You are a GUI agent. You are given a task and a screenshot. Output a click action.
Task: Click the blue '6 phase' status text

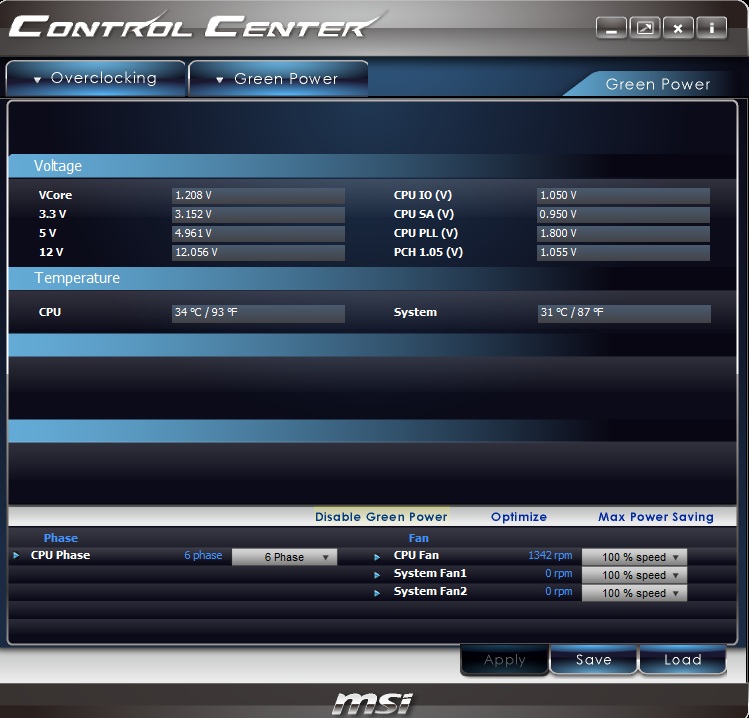point(203,555)
